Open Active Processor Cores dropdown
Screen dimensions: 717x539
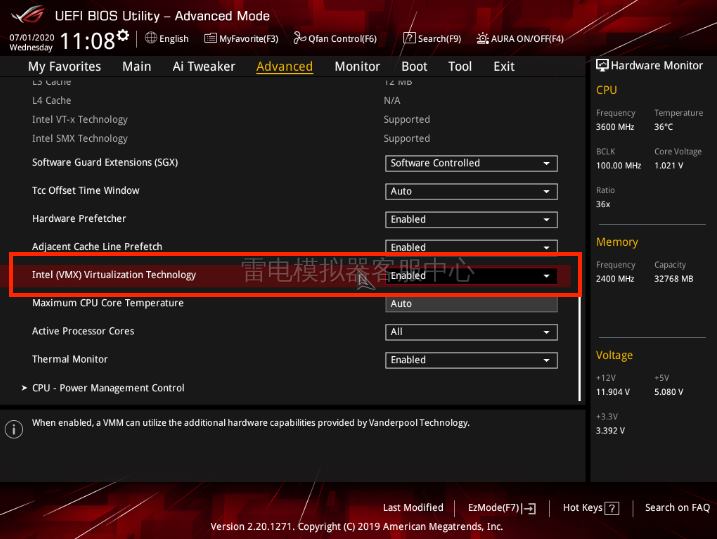point(471,332)
